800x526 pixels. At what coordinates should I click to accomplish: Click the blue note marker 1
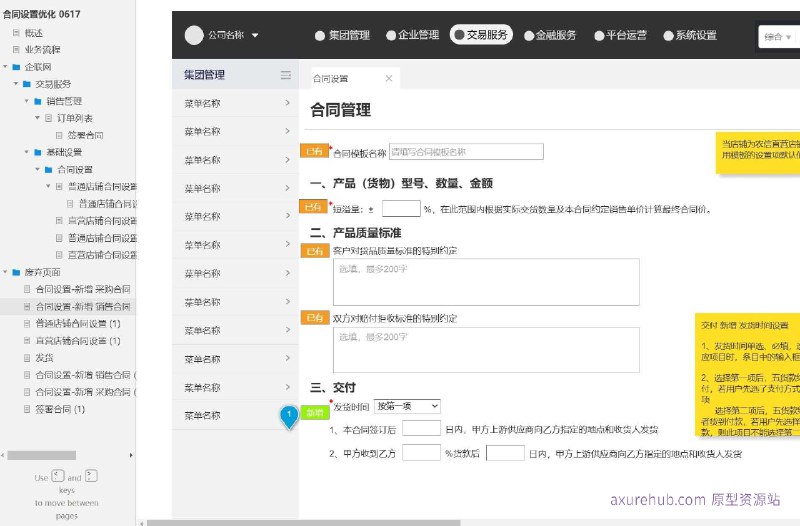(289, 416)
